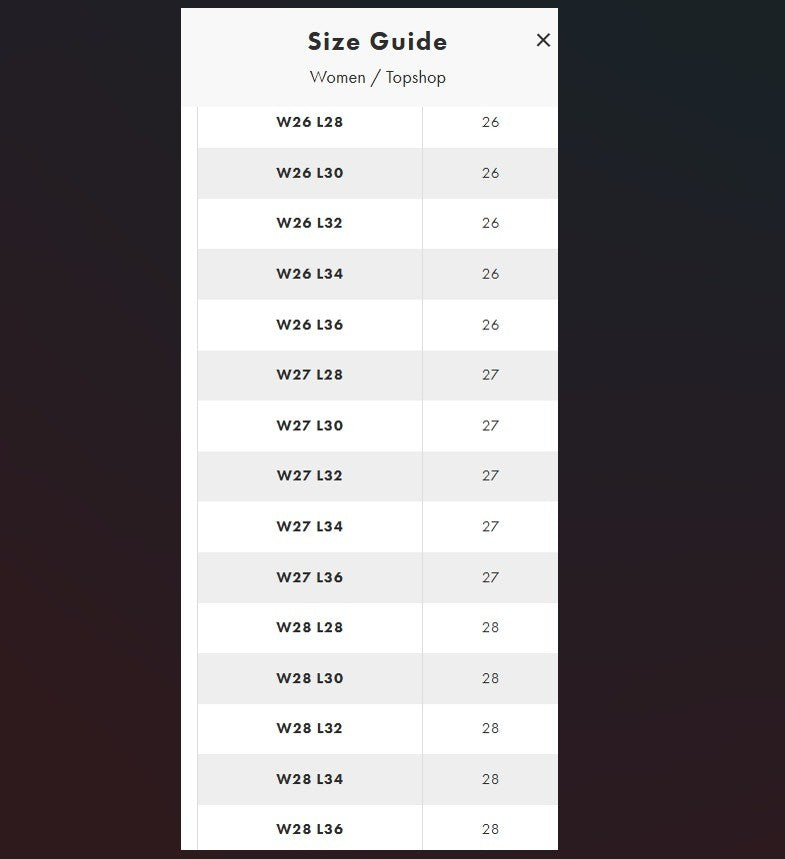Click the W28 L34 size label

310,779
